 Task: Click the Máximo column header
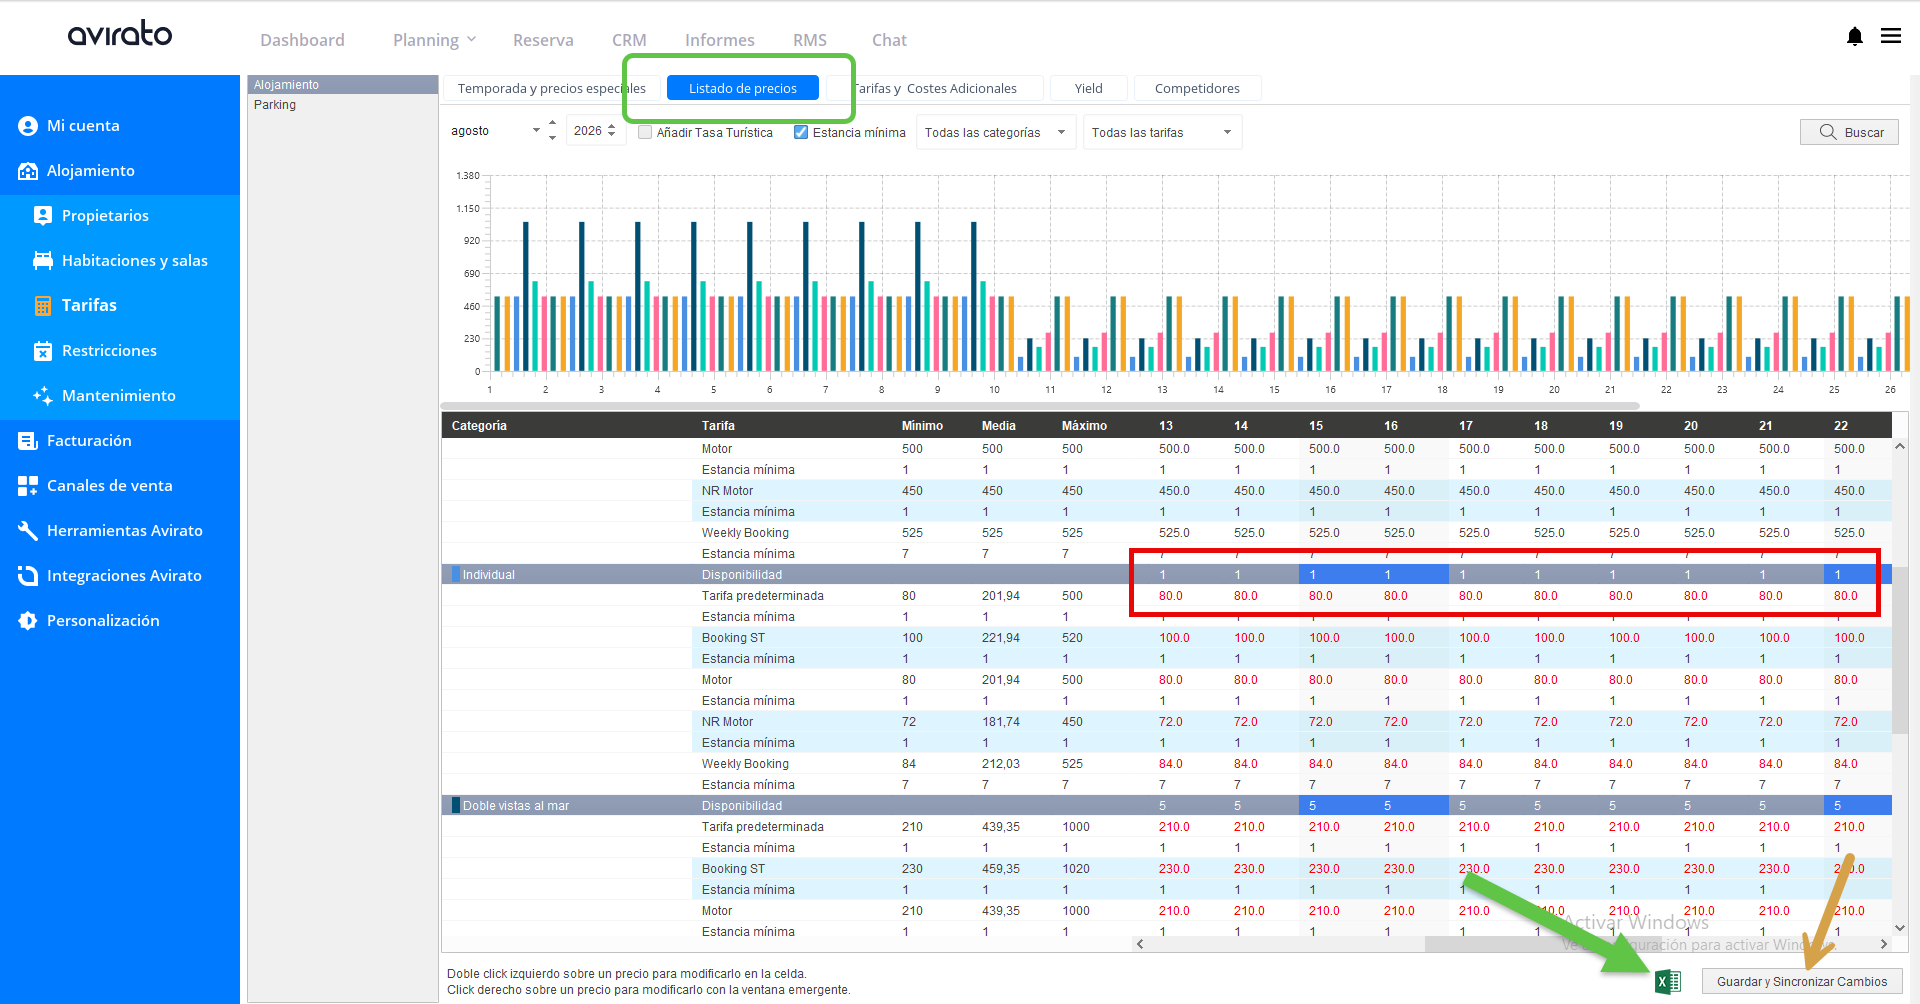[1084, 426]
